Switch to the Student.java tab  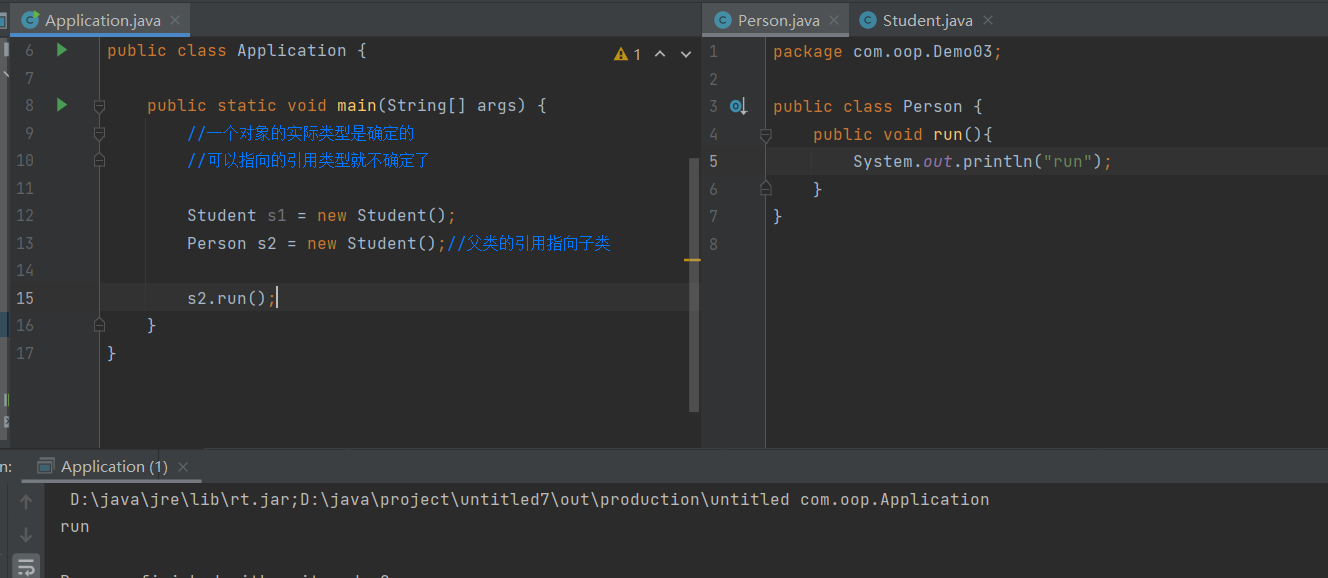(x=926, y=20)
